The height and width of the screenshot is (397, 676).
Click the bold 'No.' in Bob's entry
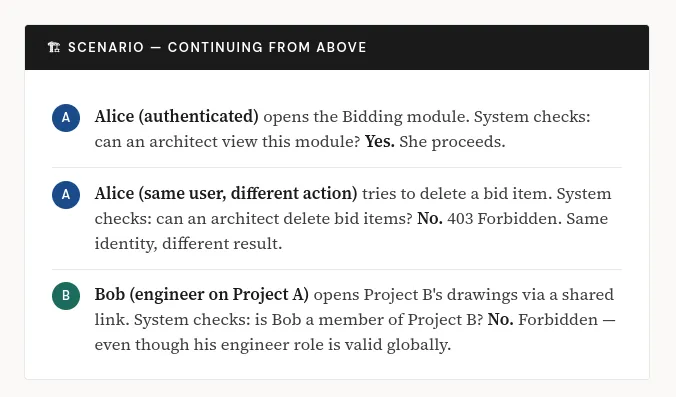coord(500,320)
